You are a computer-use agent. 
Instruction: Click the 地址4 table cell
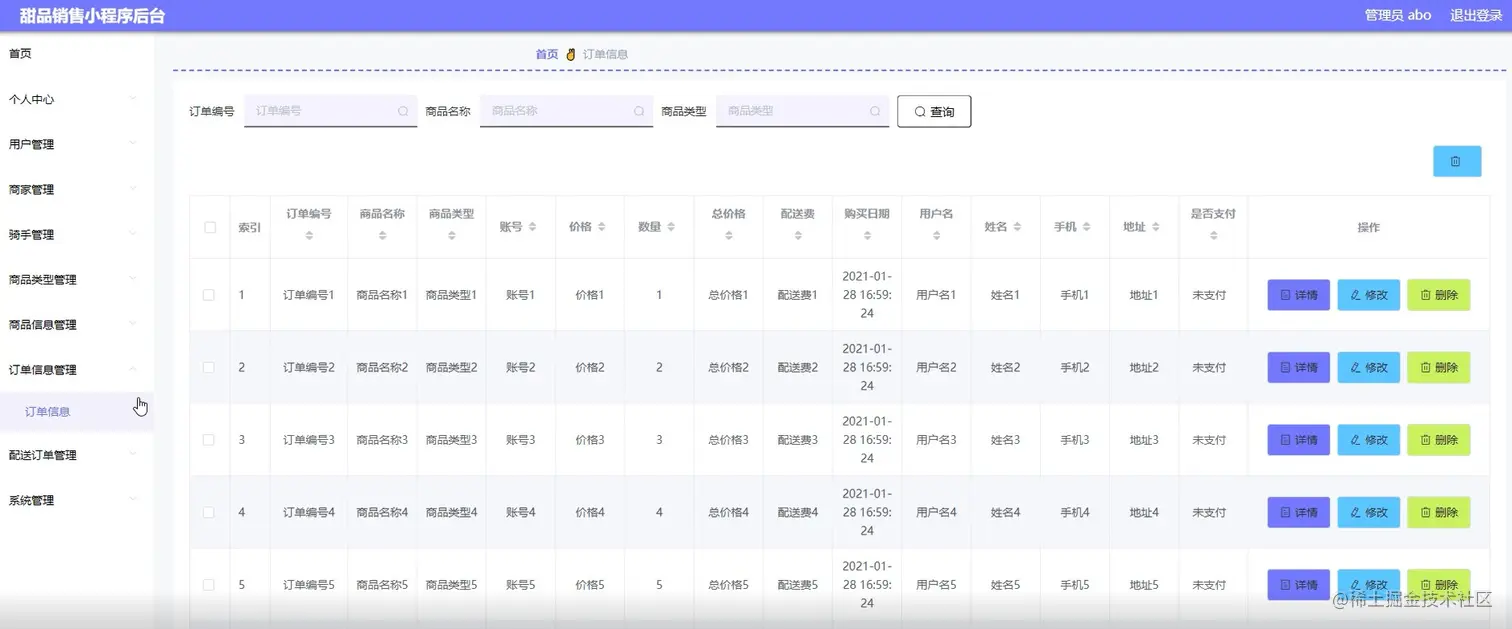[x=1144, y=512]
